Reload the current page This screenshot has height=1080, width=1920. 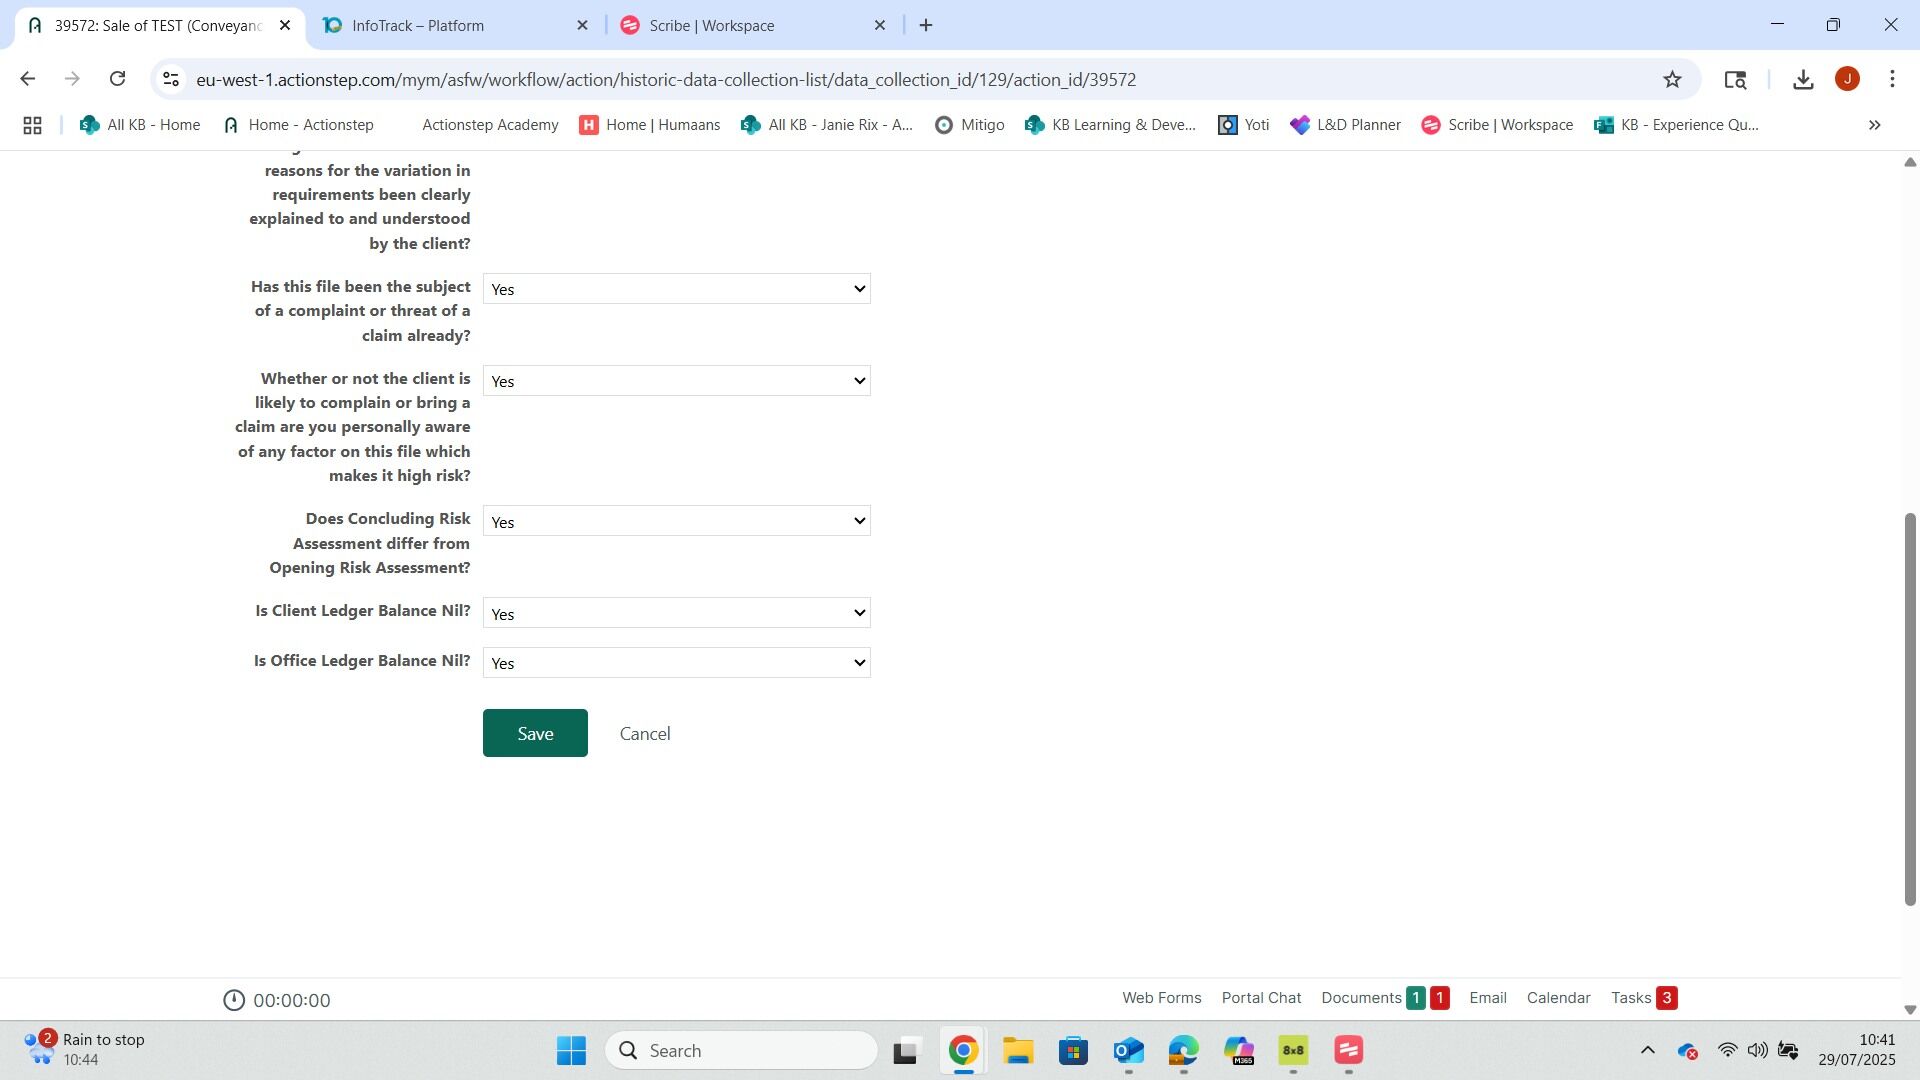click(117, 79)
